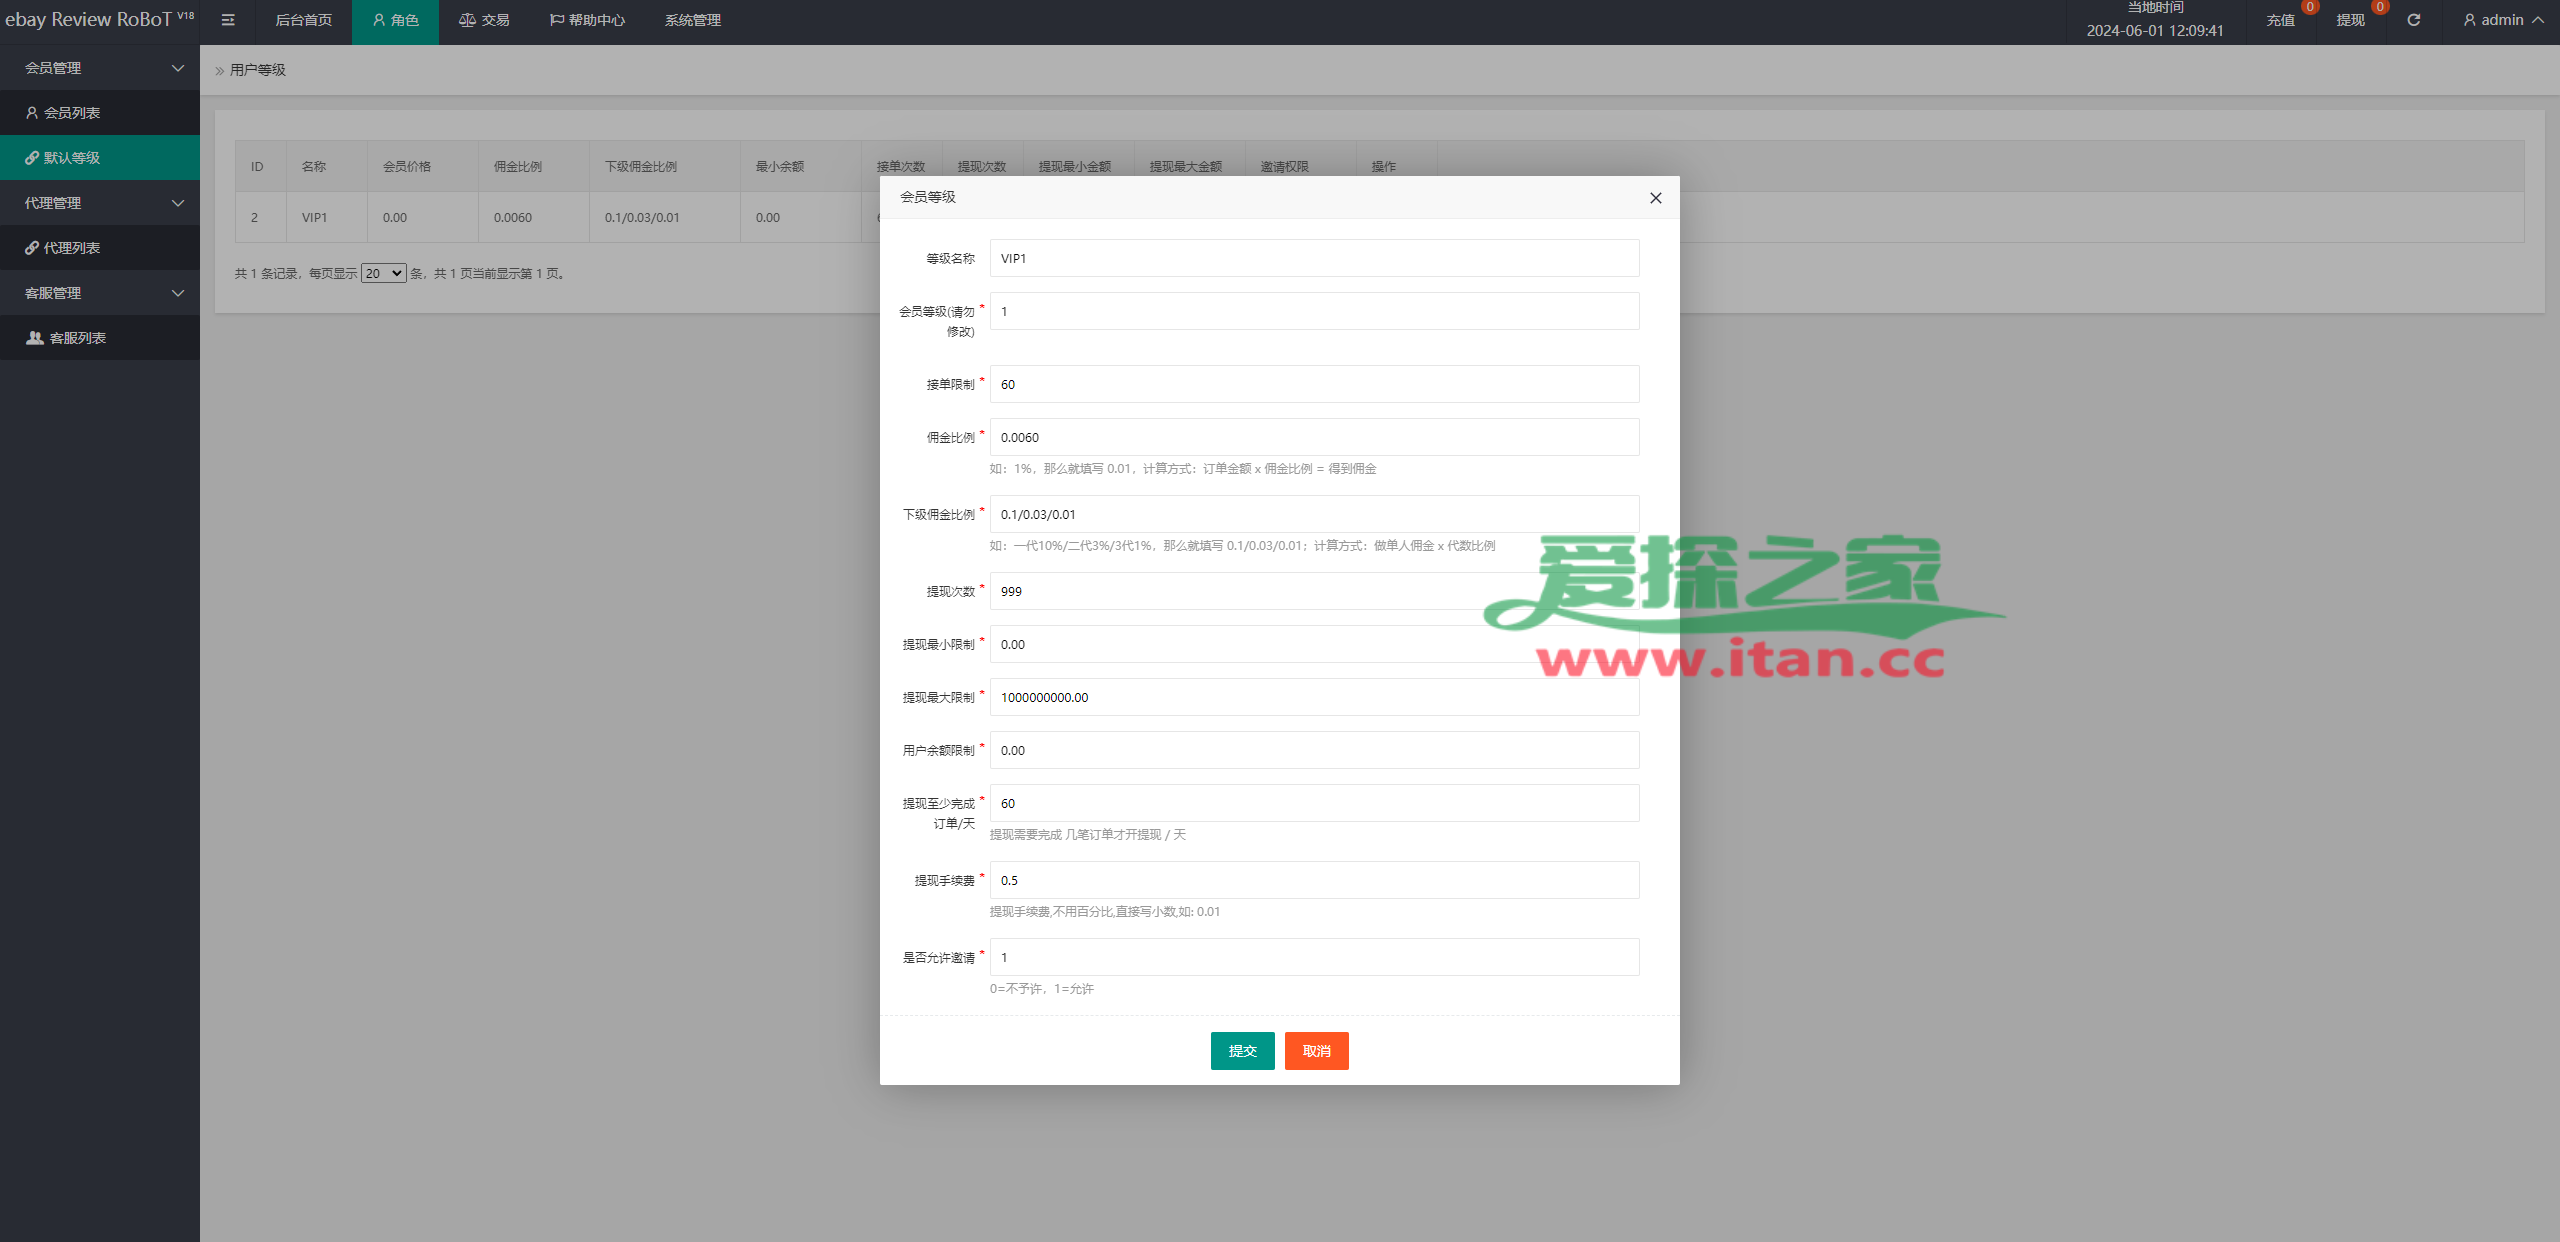Open the 系统管理 top menu
2560x1242 pixels.
pos(693,20)
